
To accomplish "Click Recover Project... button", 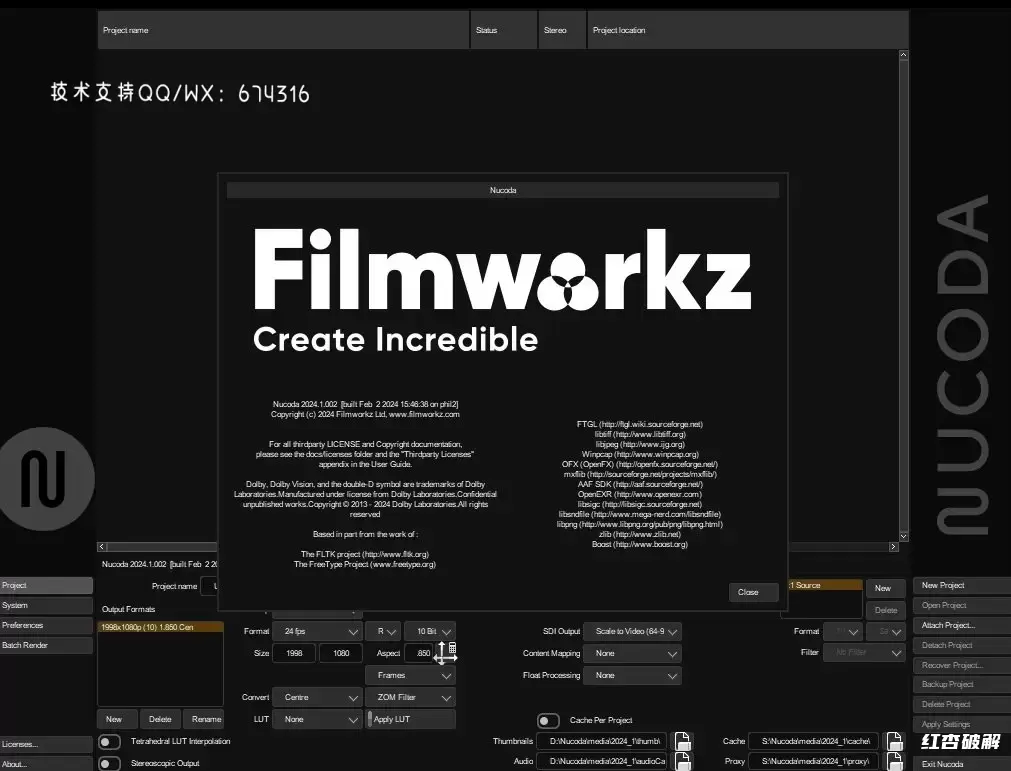I will (962, 665).
